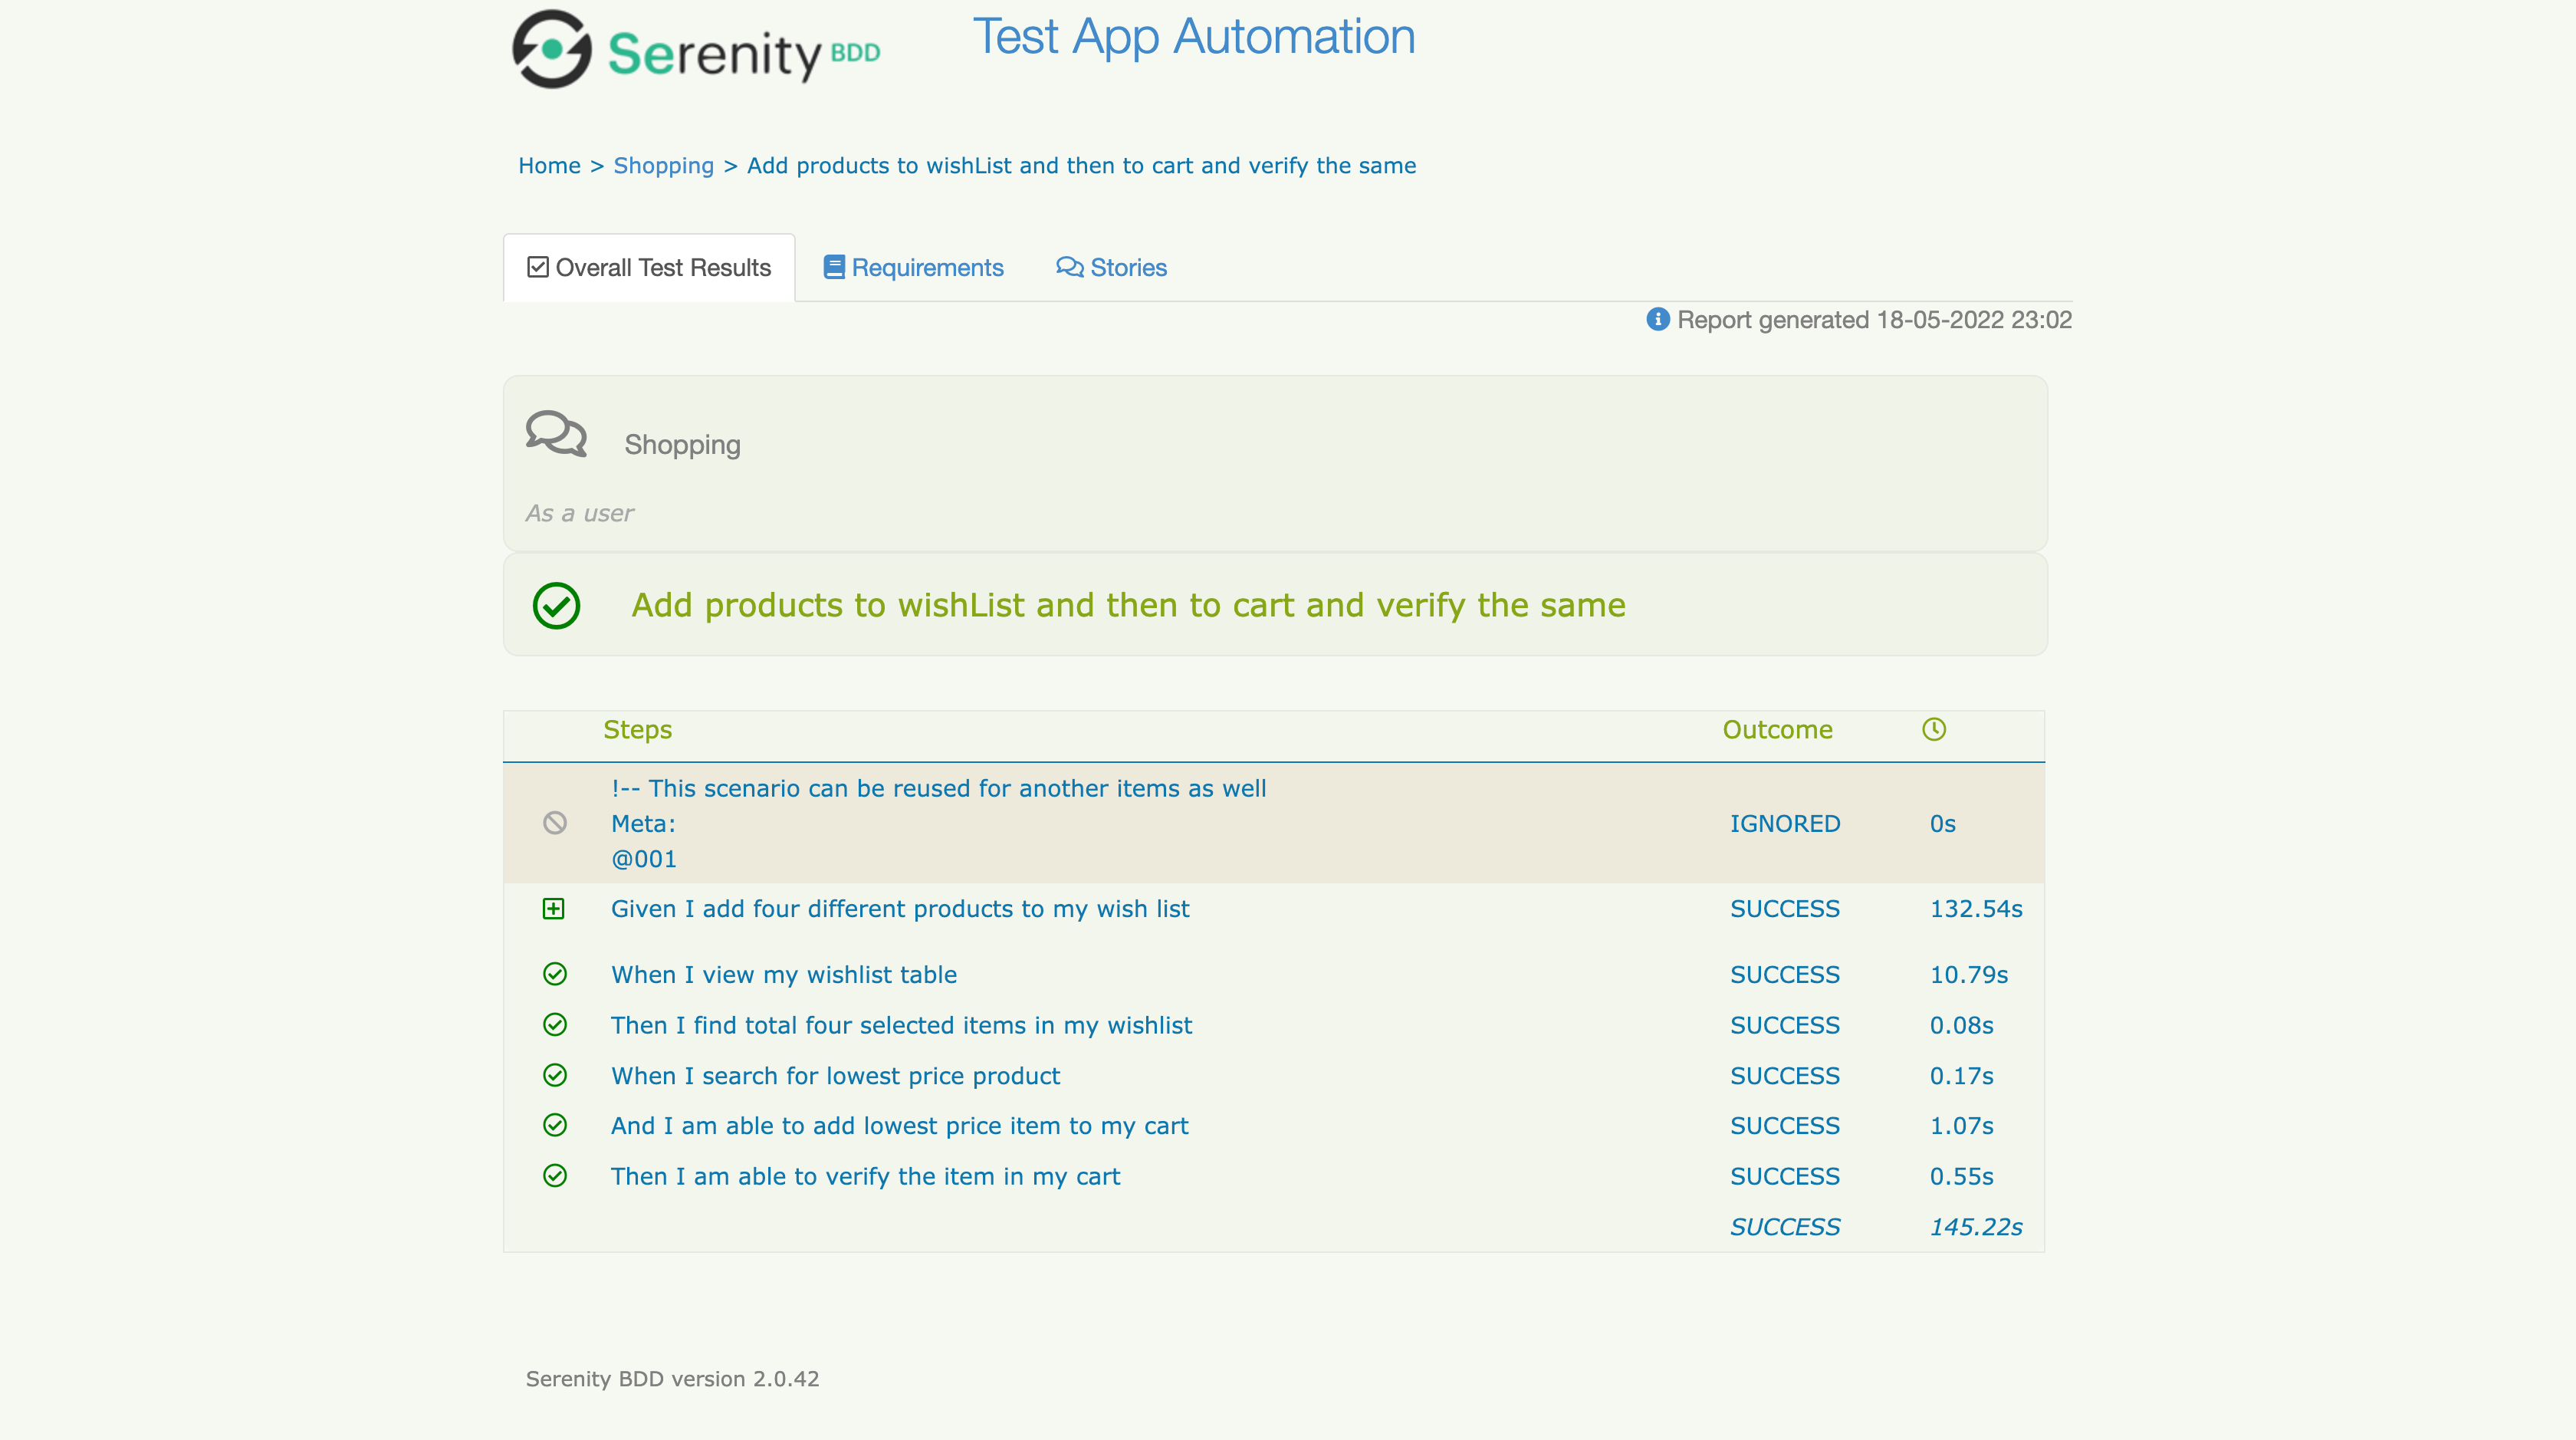Click the Serenity BDD logo

[x=696, y=50]
